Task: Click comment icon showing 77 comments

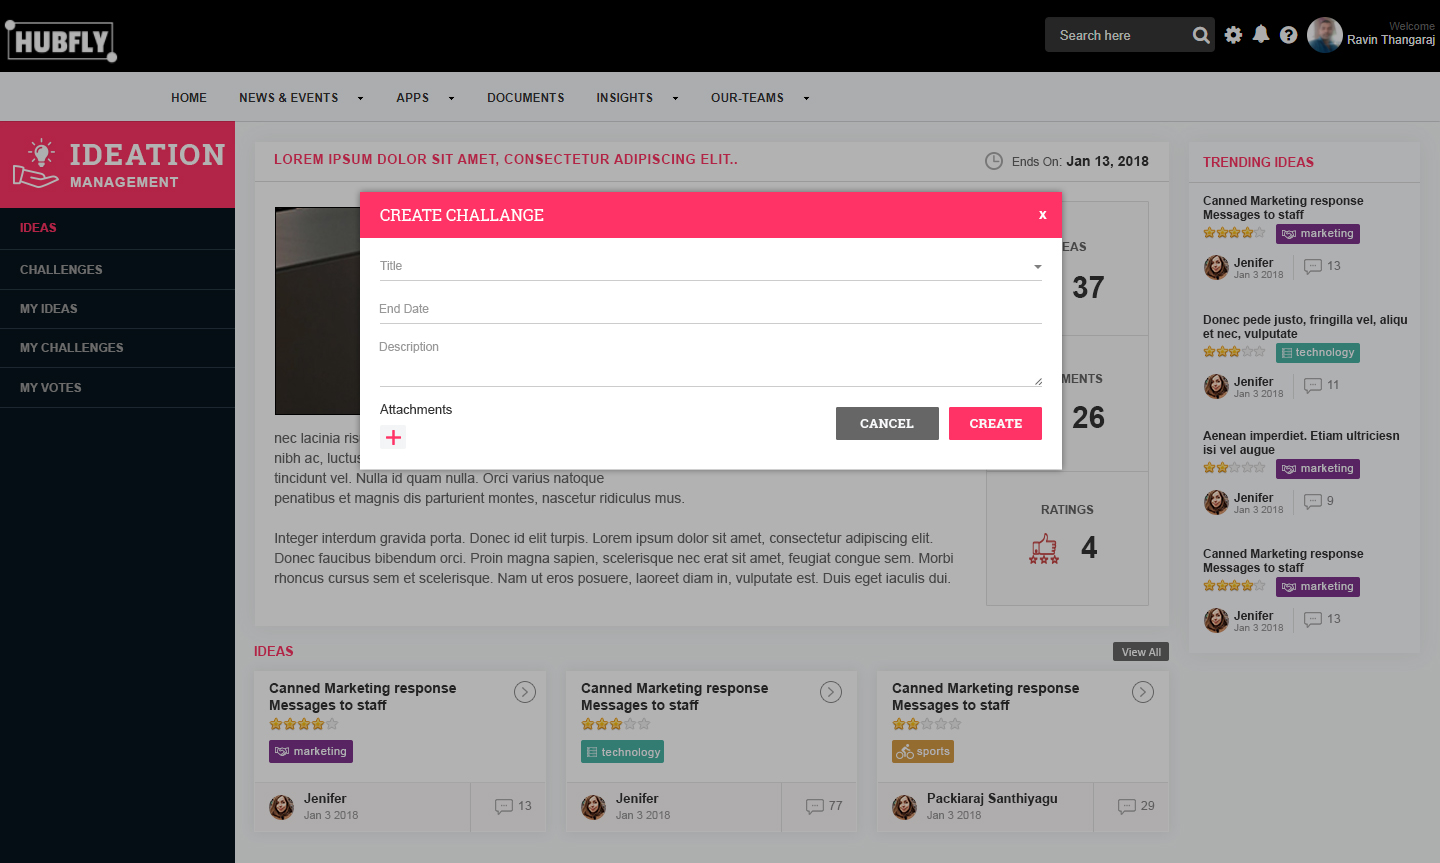Action: point(815,806)
